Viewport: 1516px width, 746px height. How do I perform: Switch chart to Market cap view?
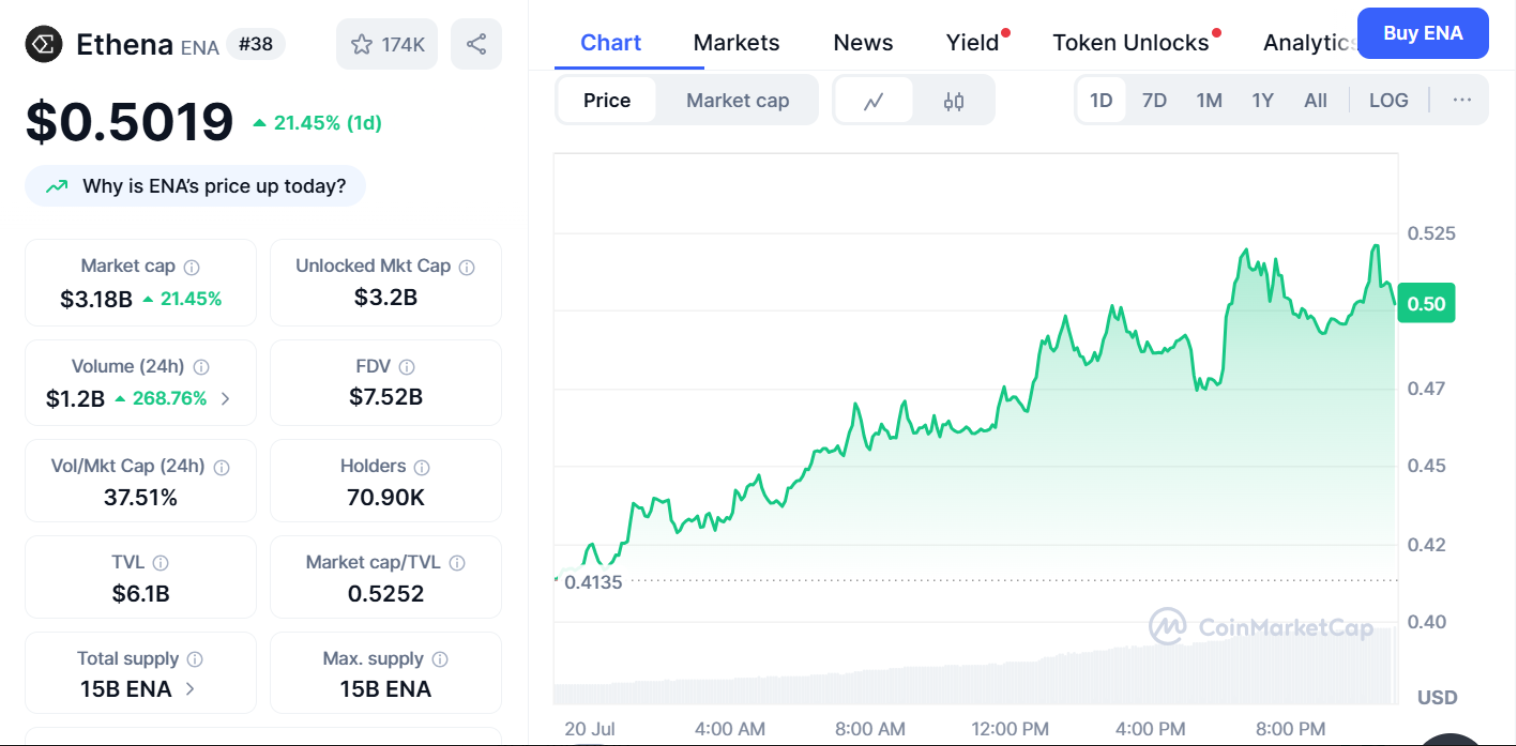tap(738, 100)
